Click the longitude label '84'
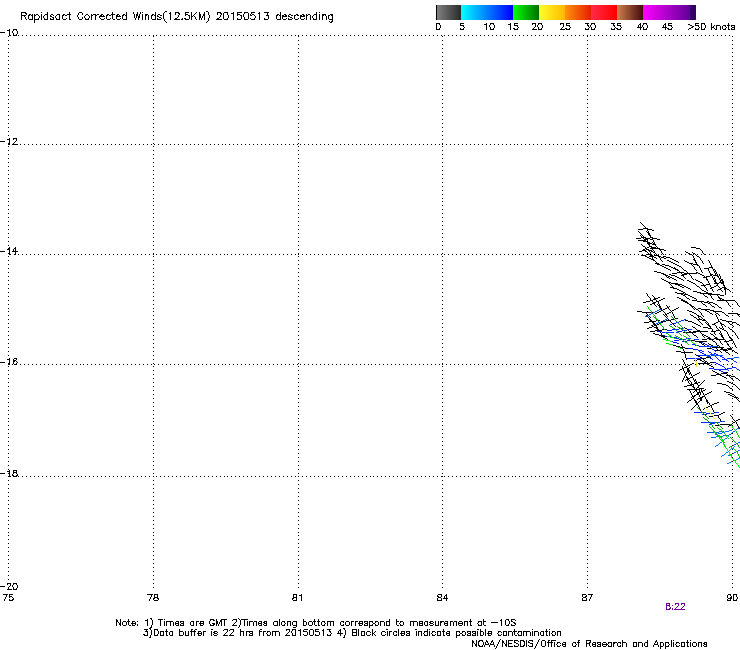Viewport: 740px width, 650px height. (442, 598)
